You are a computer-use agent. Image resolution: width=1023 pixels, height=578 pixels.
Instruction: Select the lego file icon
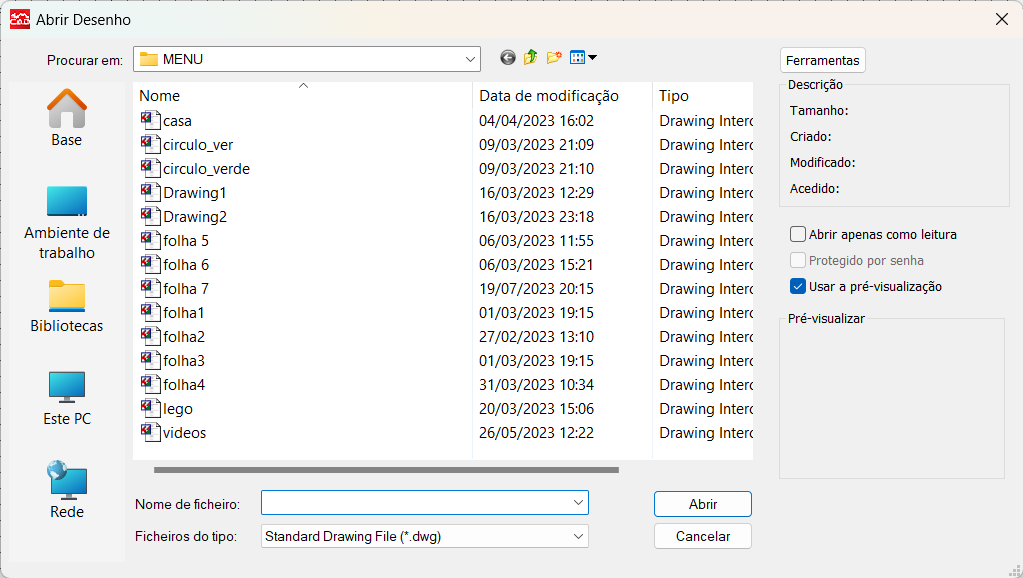pos(150,408)
